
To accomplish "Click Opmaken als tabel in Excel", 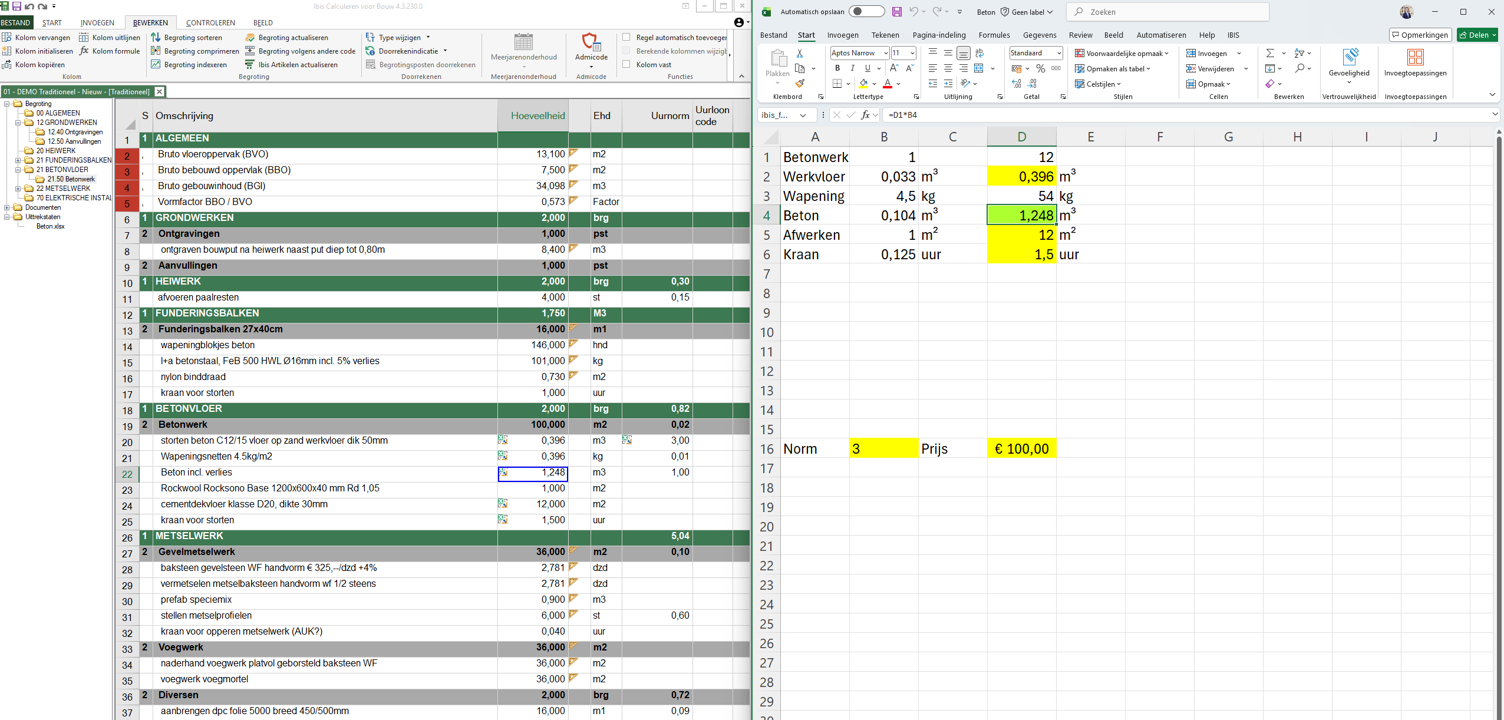I will [1113, 69].
